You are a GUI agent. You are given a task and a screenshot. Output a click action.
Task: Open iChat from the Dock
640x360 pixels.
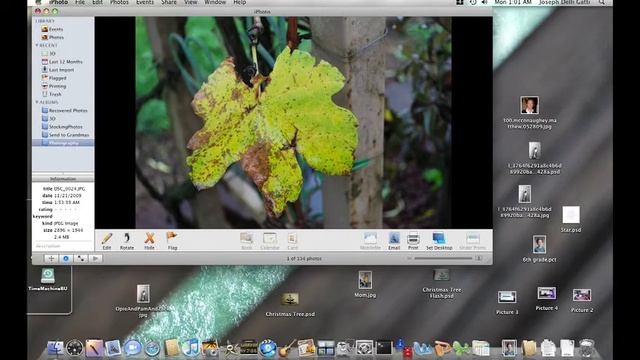(133, 348)
